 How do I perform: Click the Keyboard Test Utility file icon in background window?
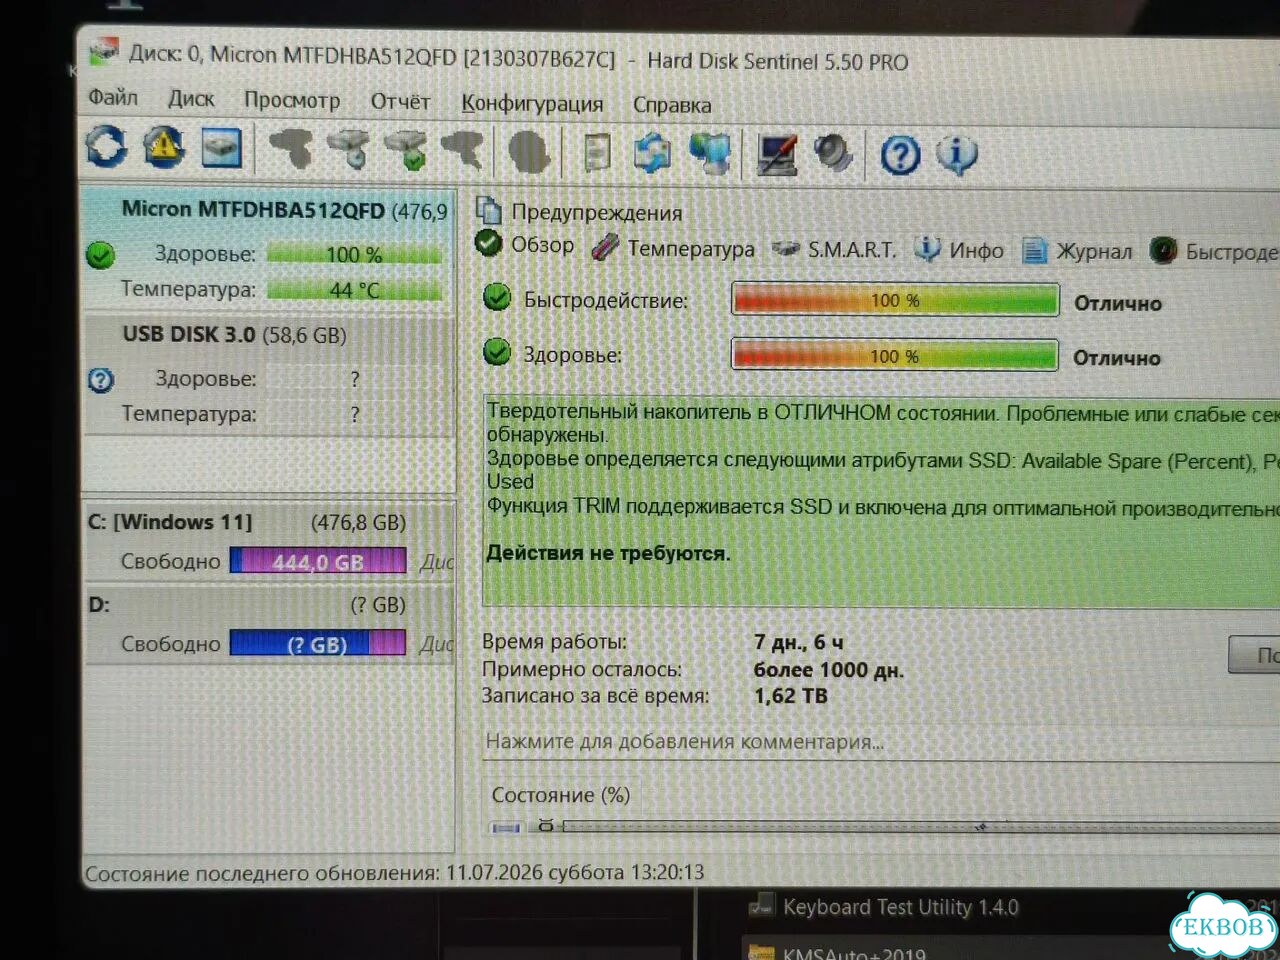[761, 905]
